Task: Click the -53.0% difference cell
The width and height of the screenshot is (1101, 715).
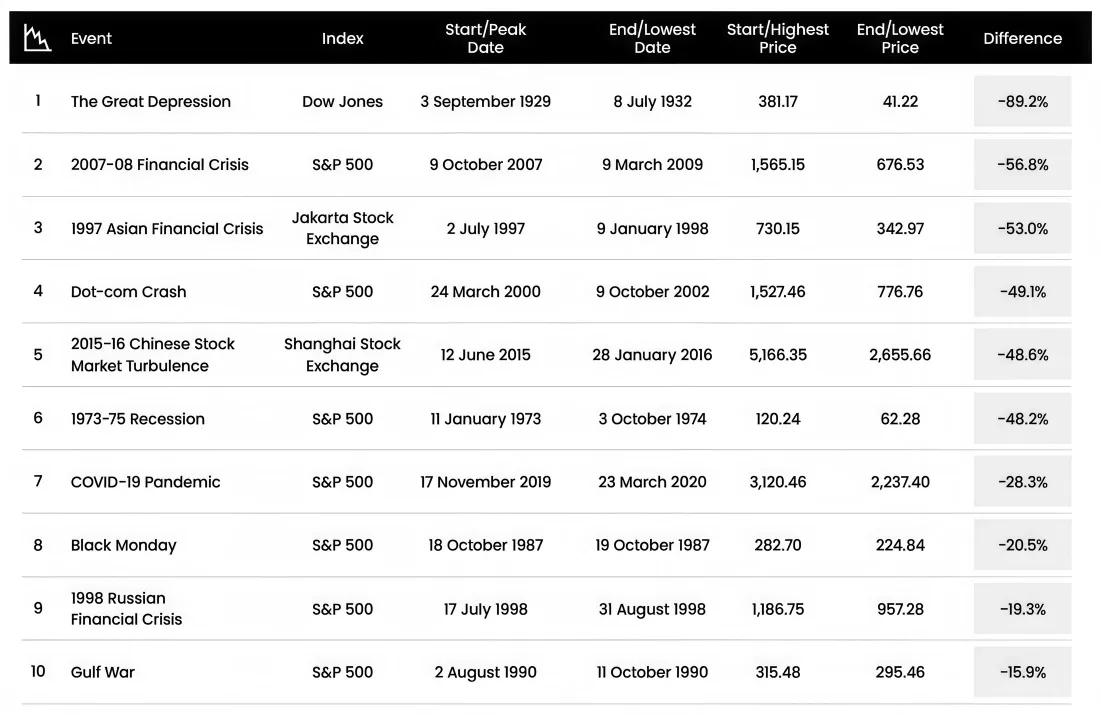Action: (1022, 229)
